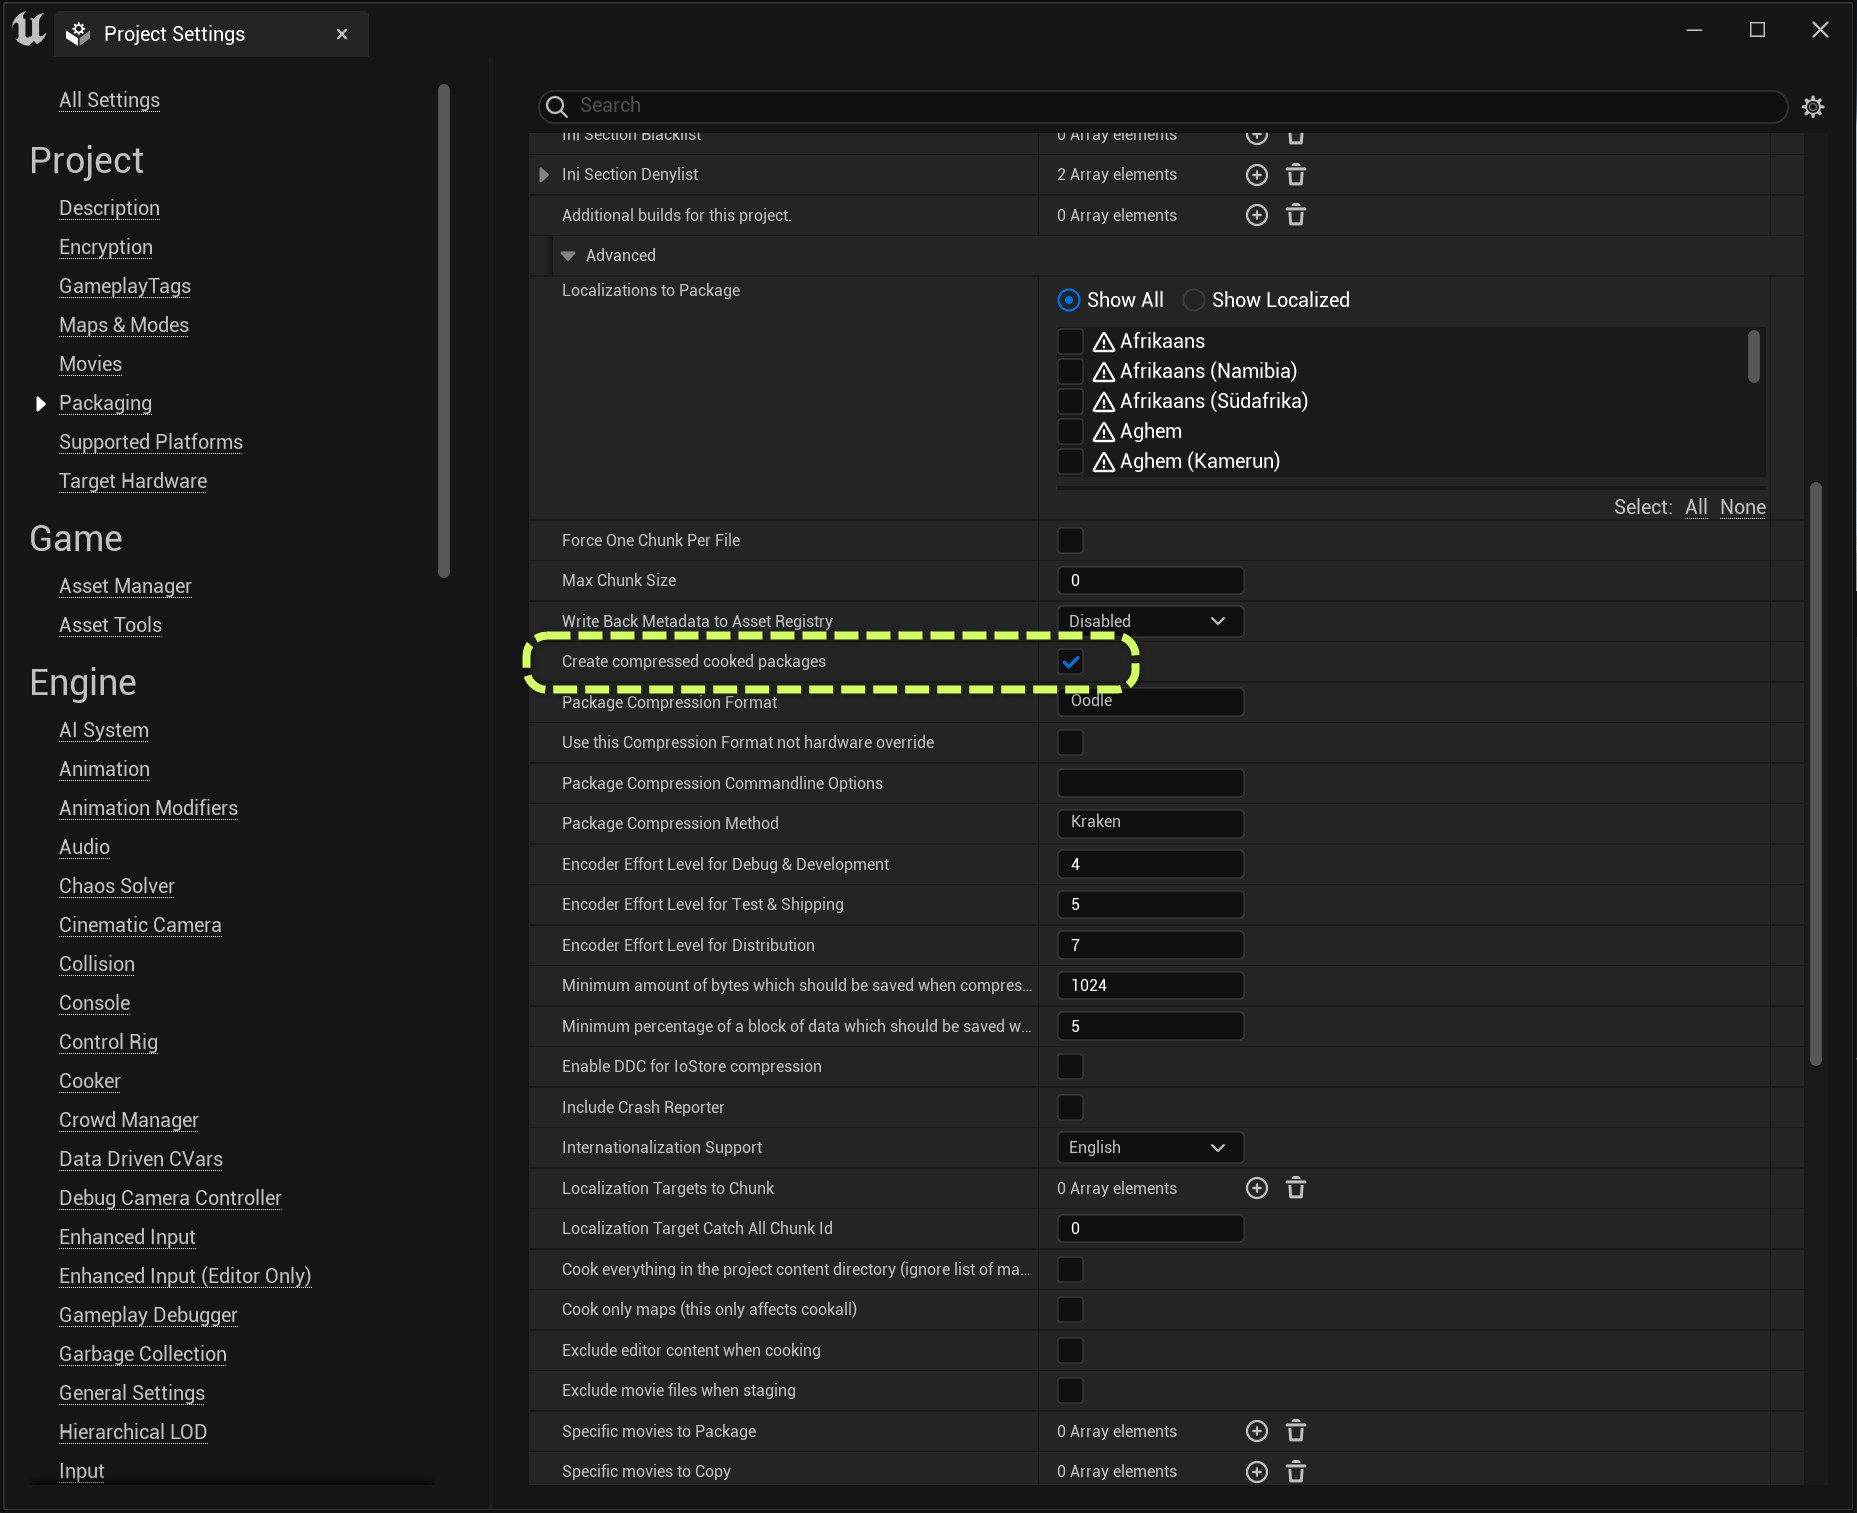This screenshot has height=1513, width=1857.
Task: Collapse the Advanced section
Action: click(568, 256)
